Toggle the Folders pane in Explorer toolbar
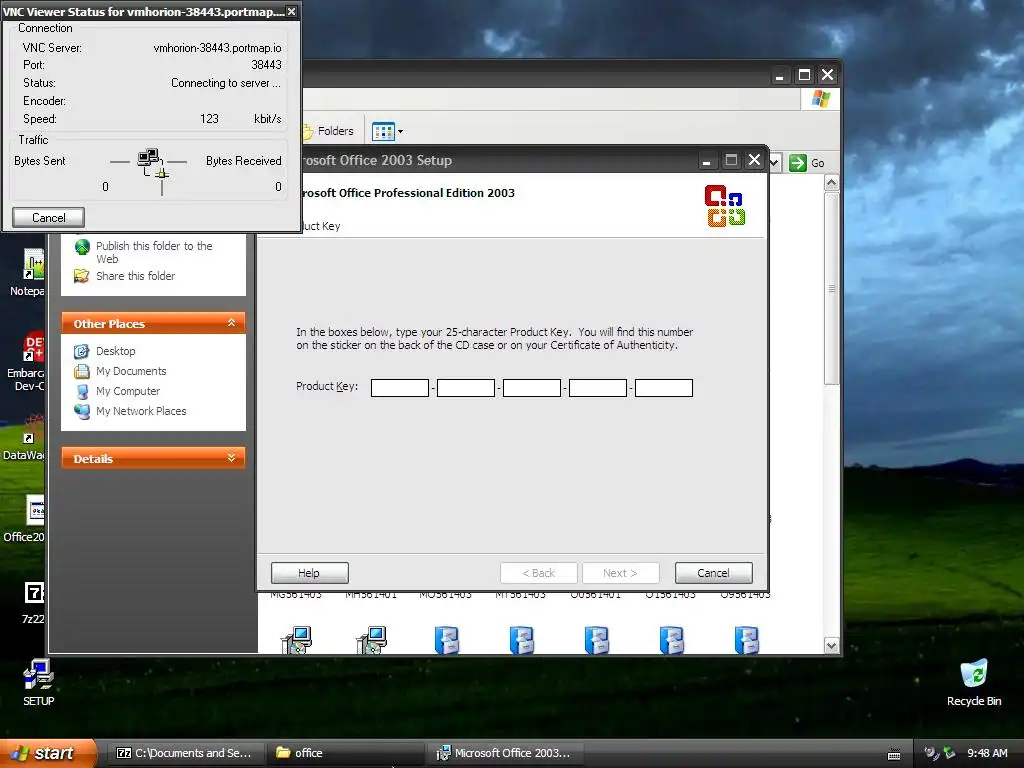The height and width of the screenshot is (768, 1024). click(x=328, y=131)
